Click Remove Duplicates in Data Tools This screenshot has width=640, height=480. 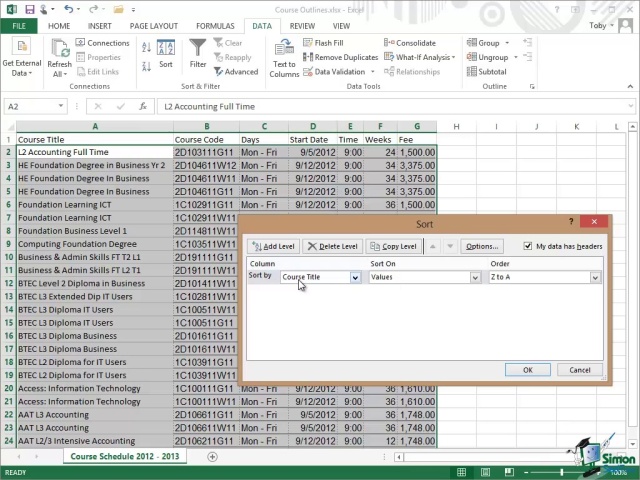pos(340,57)
